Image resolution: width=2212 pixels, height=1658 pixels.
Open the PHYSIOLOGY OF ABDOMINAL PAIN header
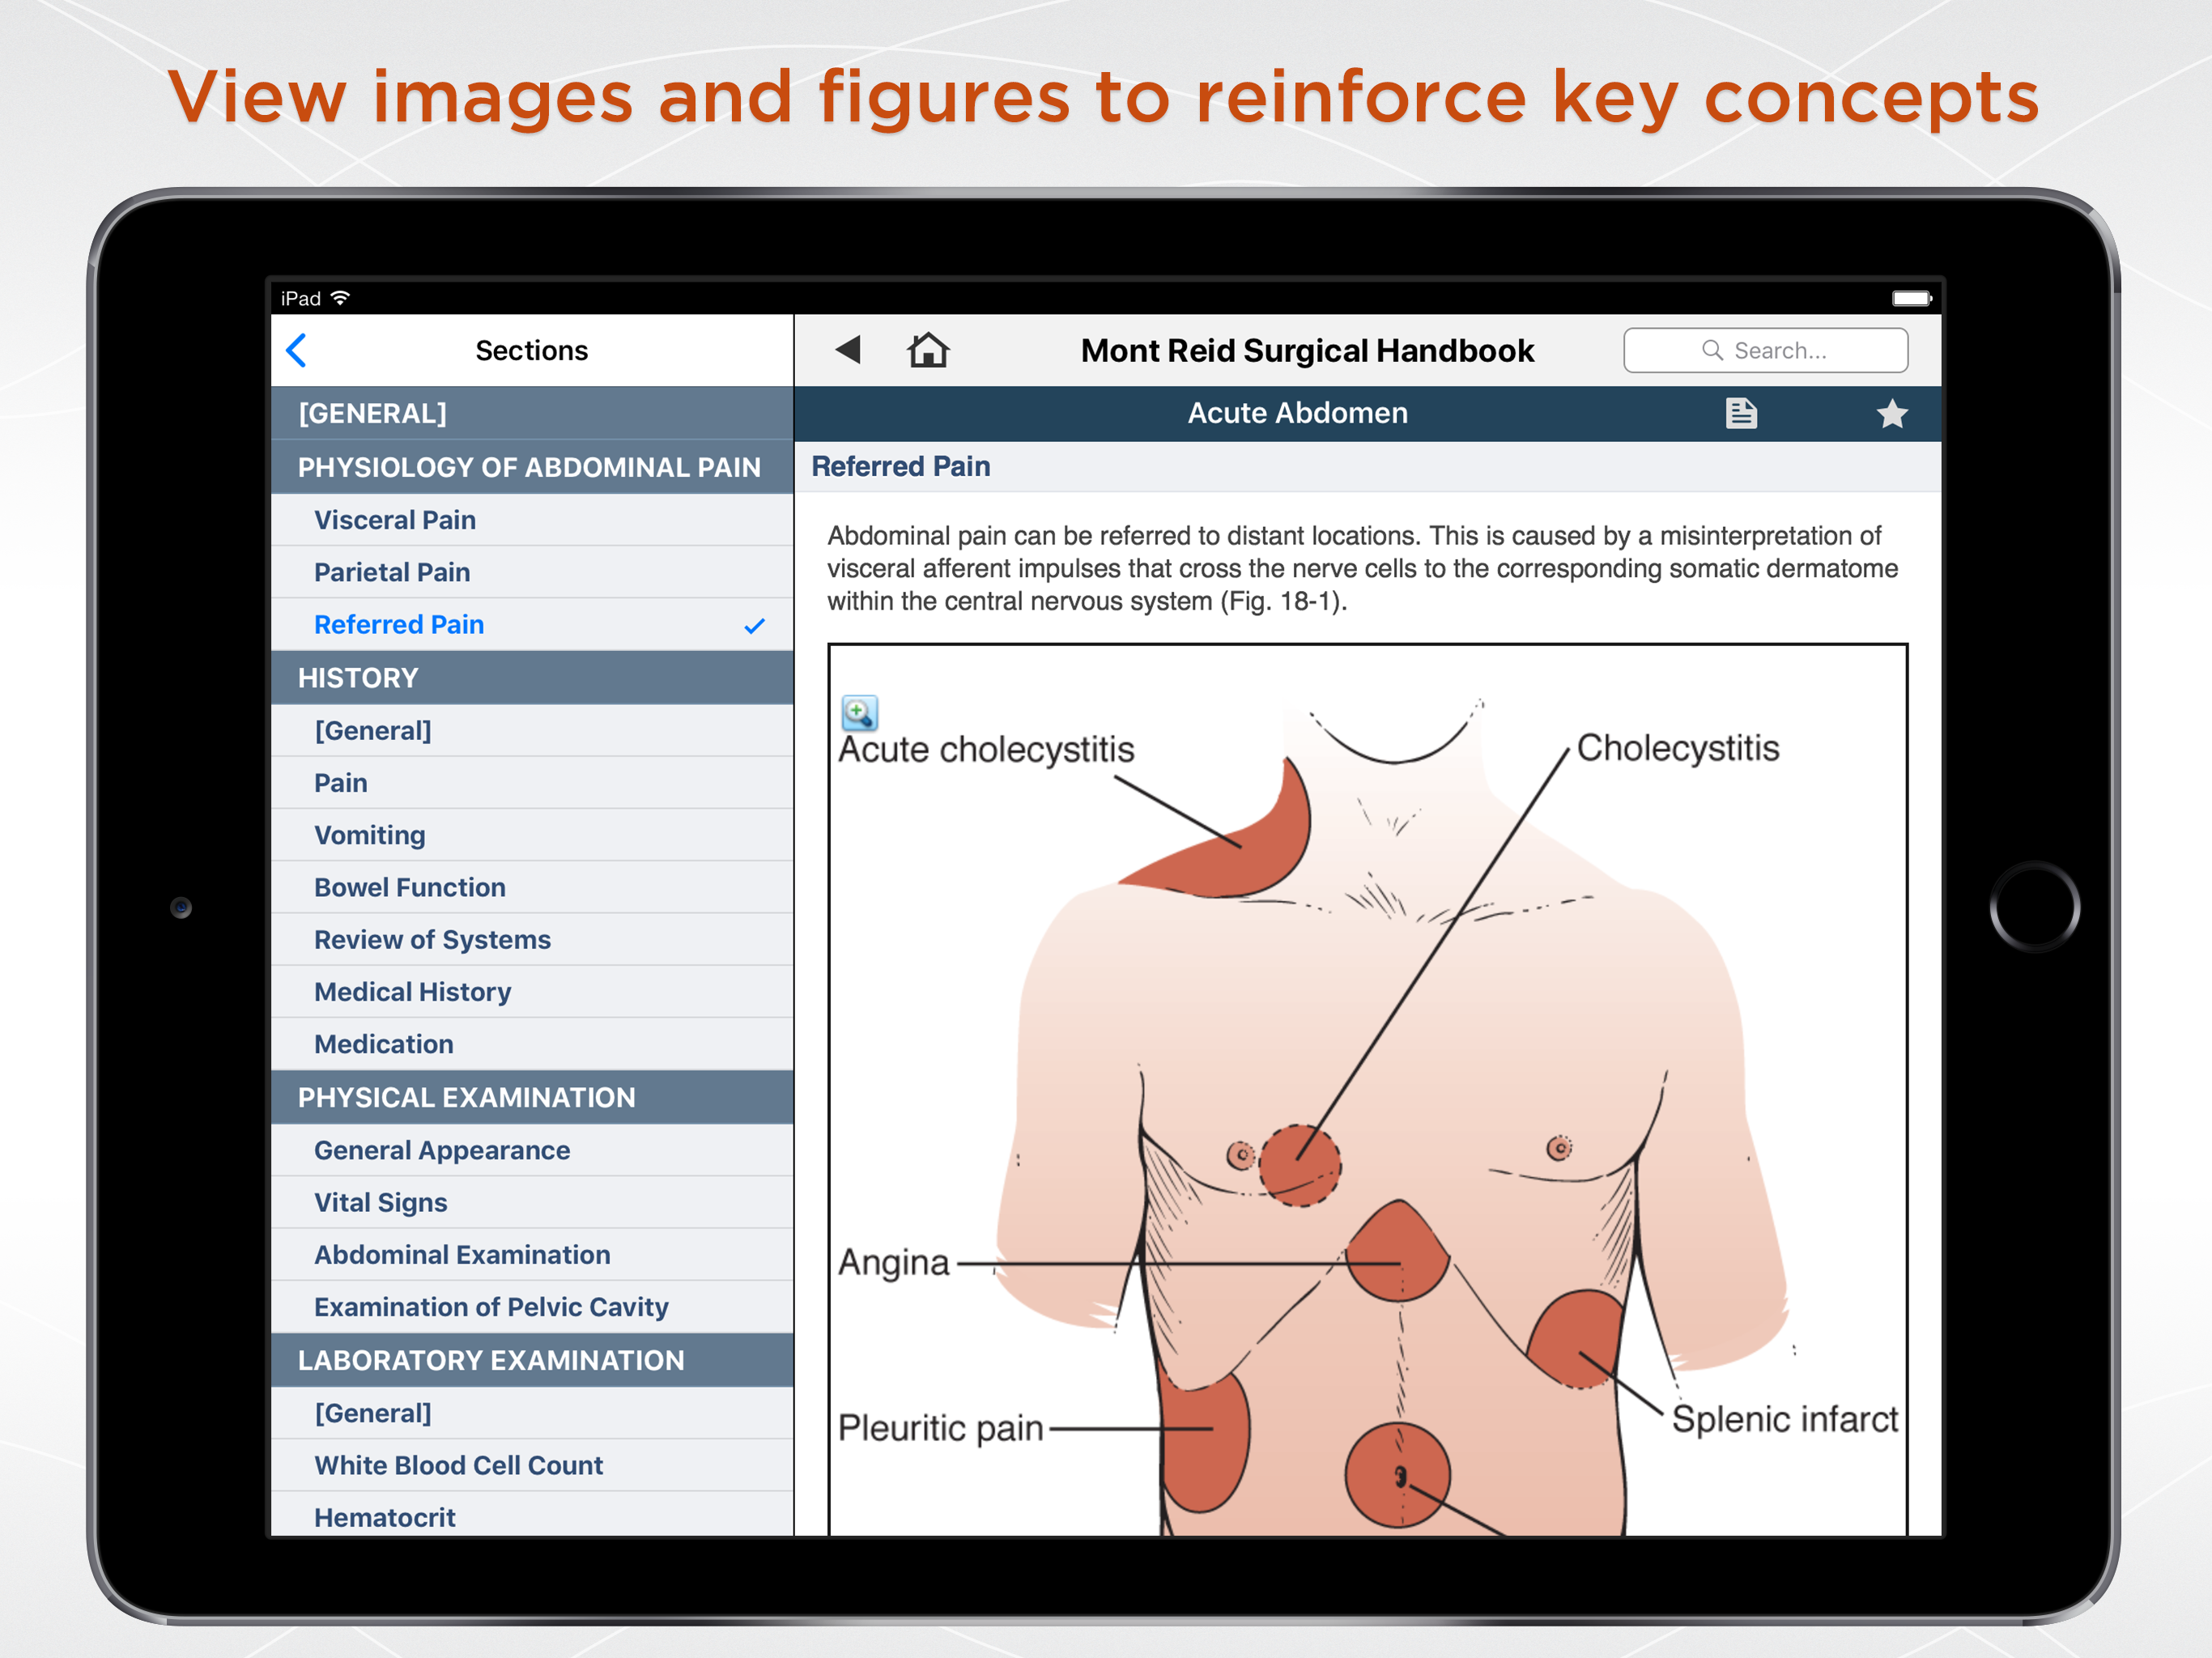(x=530, y=467)
